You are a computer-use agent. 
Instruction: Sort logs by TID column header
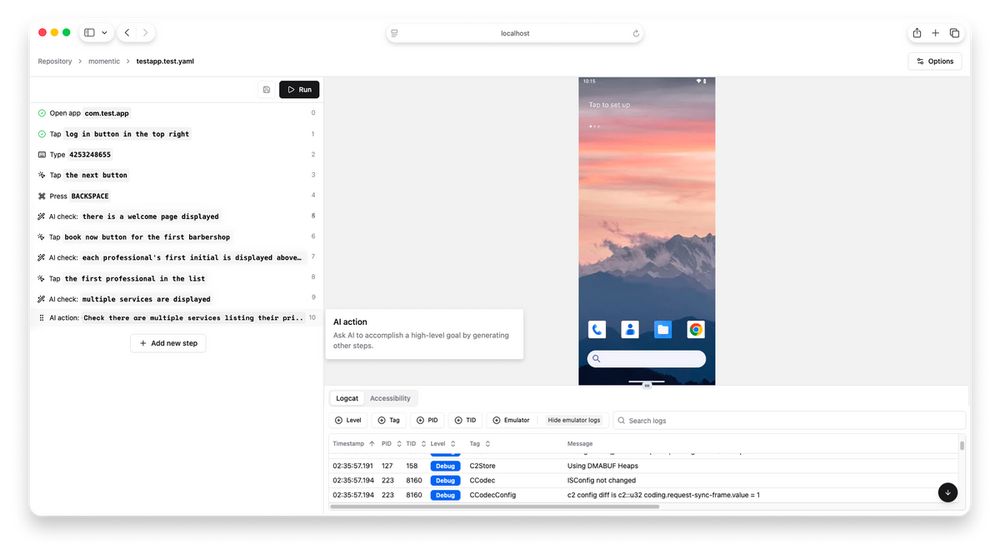coord(416,443)
